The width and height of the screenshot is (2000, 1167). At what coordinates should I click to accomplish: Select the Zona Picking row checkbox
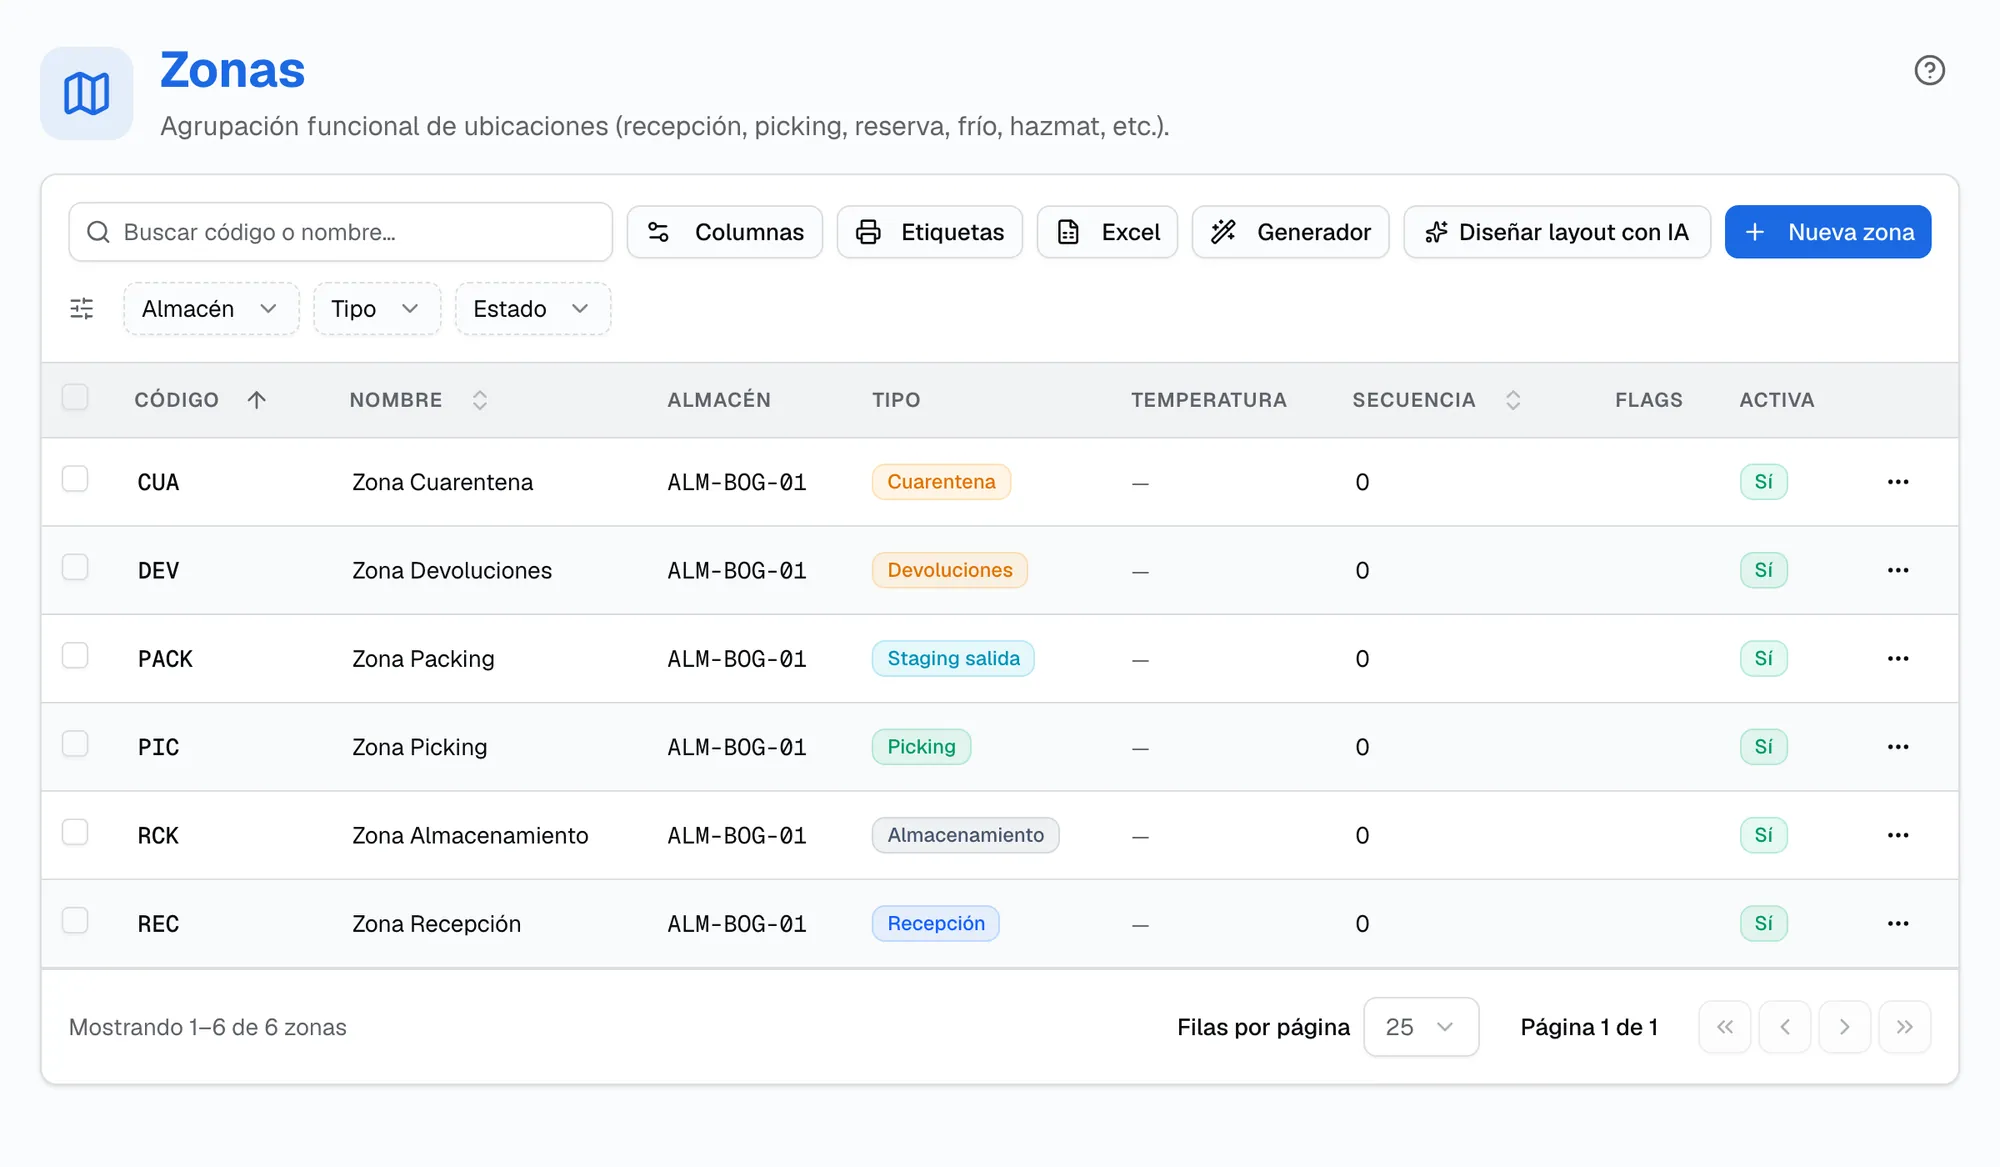[x=75, y=744]
